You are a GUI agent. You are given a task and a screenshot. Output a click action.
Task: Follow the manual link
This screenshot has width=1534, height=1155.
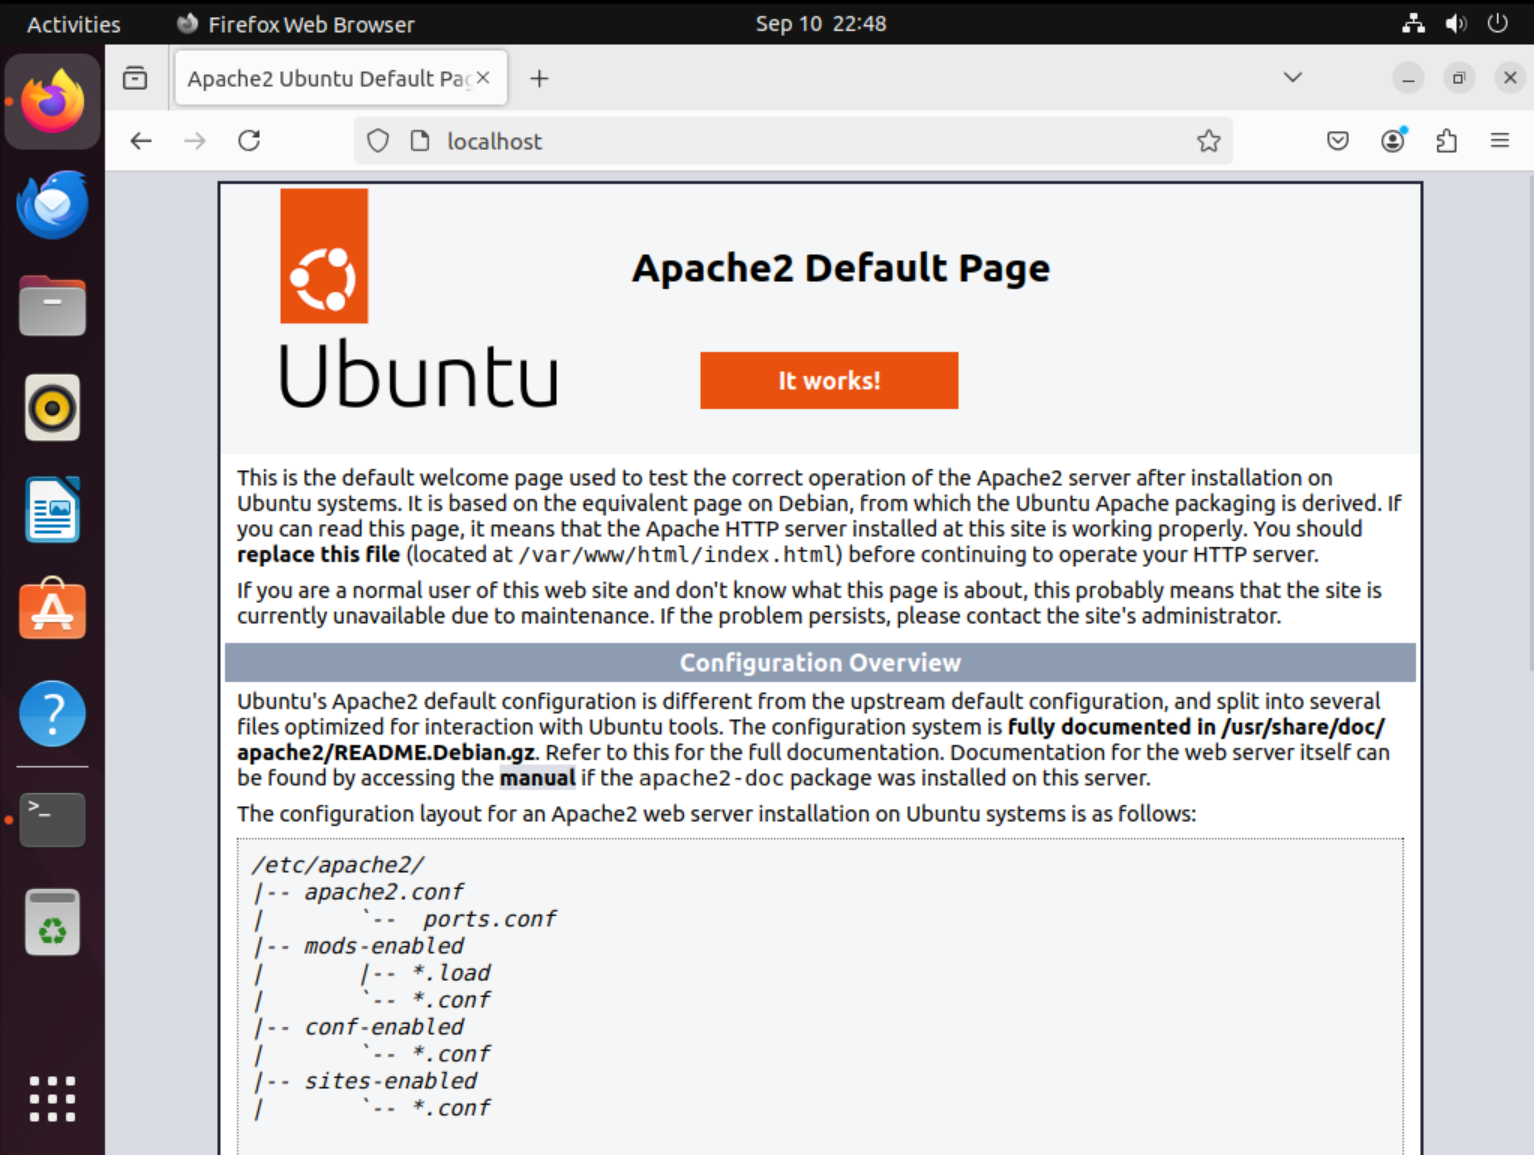[537, 778]
